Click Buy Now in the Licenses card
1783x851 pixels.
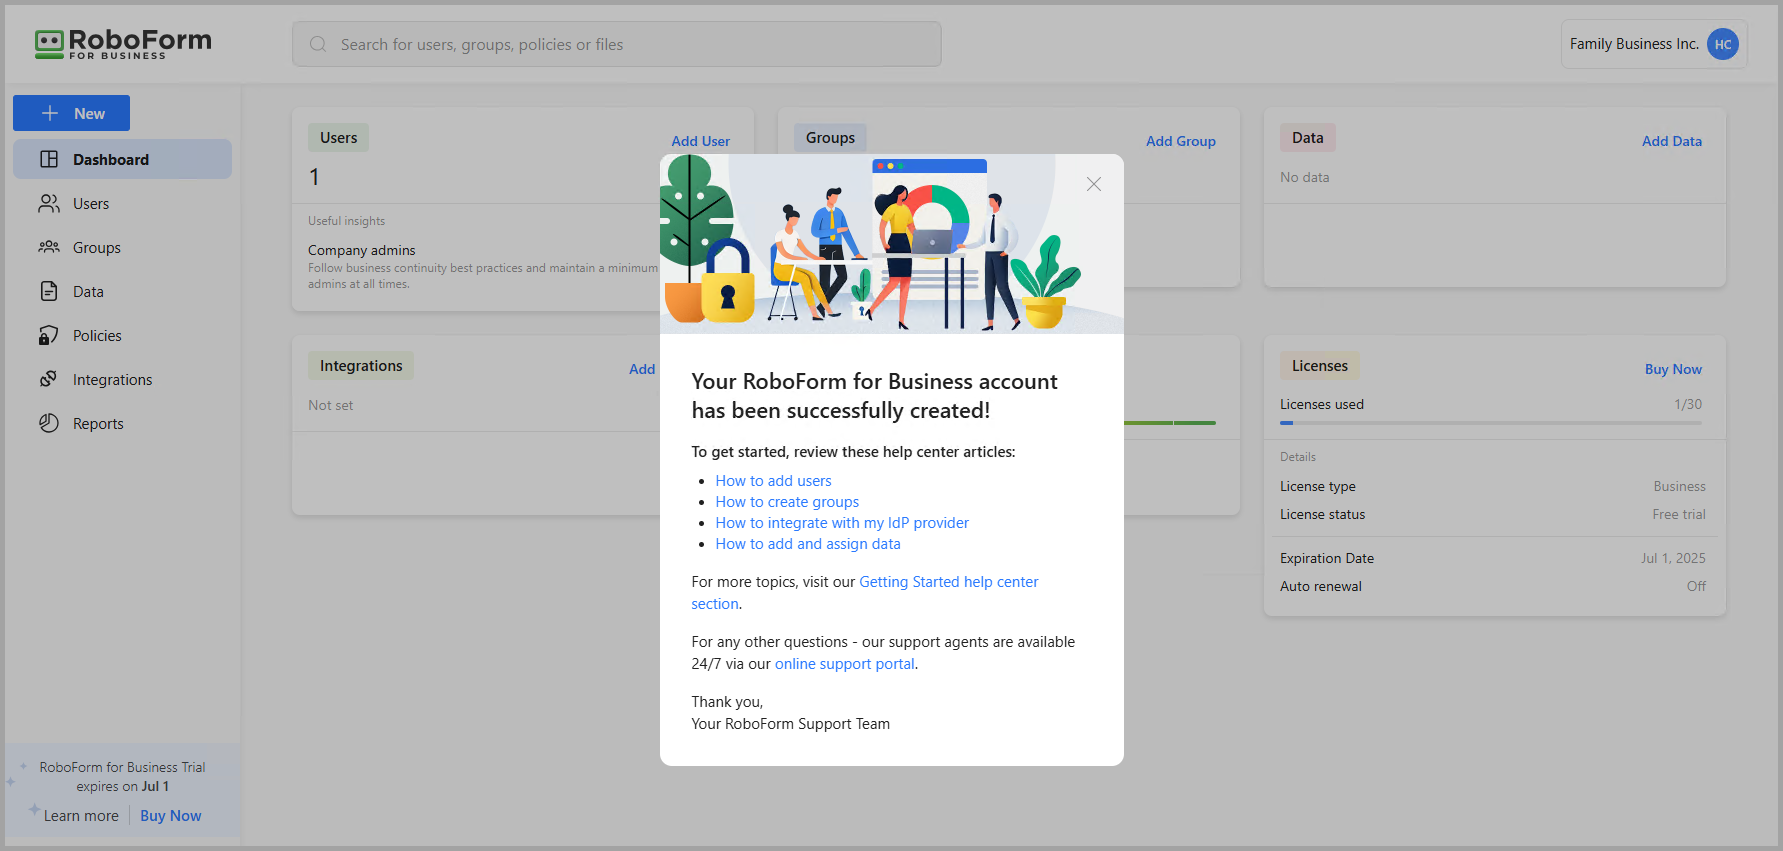coord(1672,369)
